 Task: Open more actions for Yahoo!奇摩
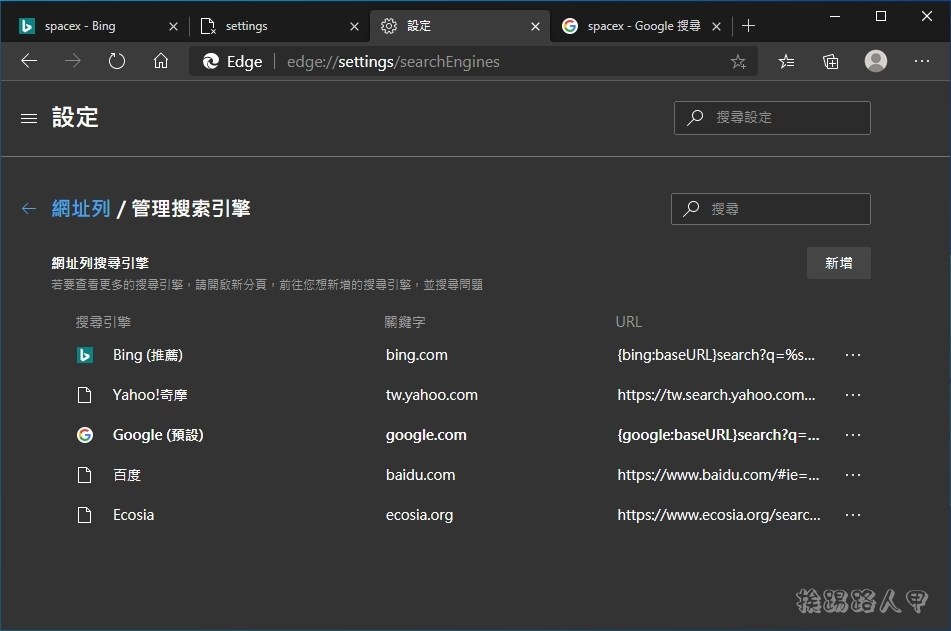[x=853, y=395]
